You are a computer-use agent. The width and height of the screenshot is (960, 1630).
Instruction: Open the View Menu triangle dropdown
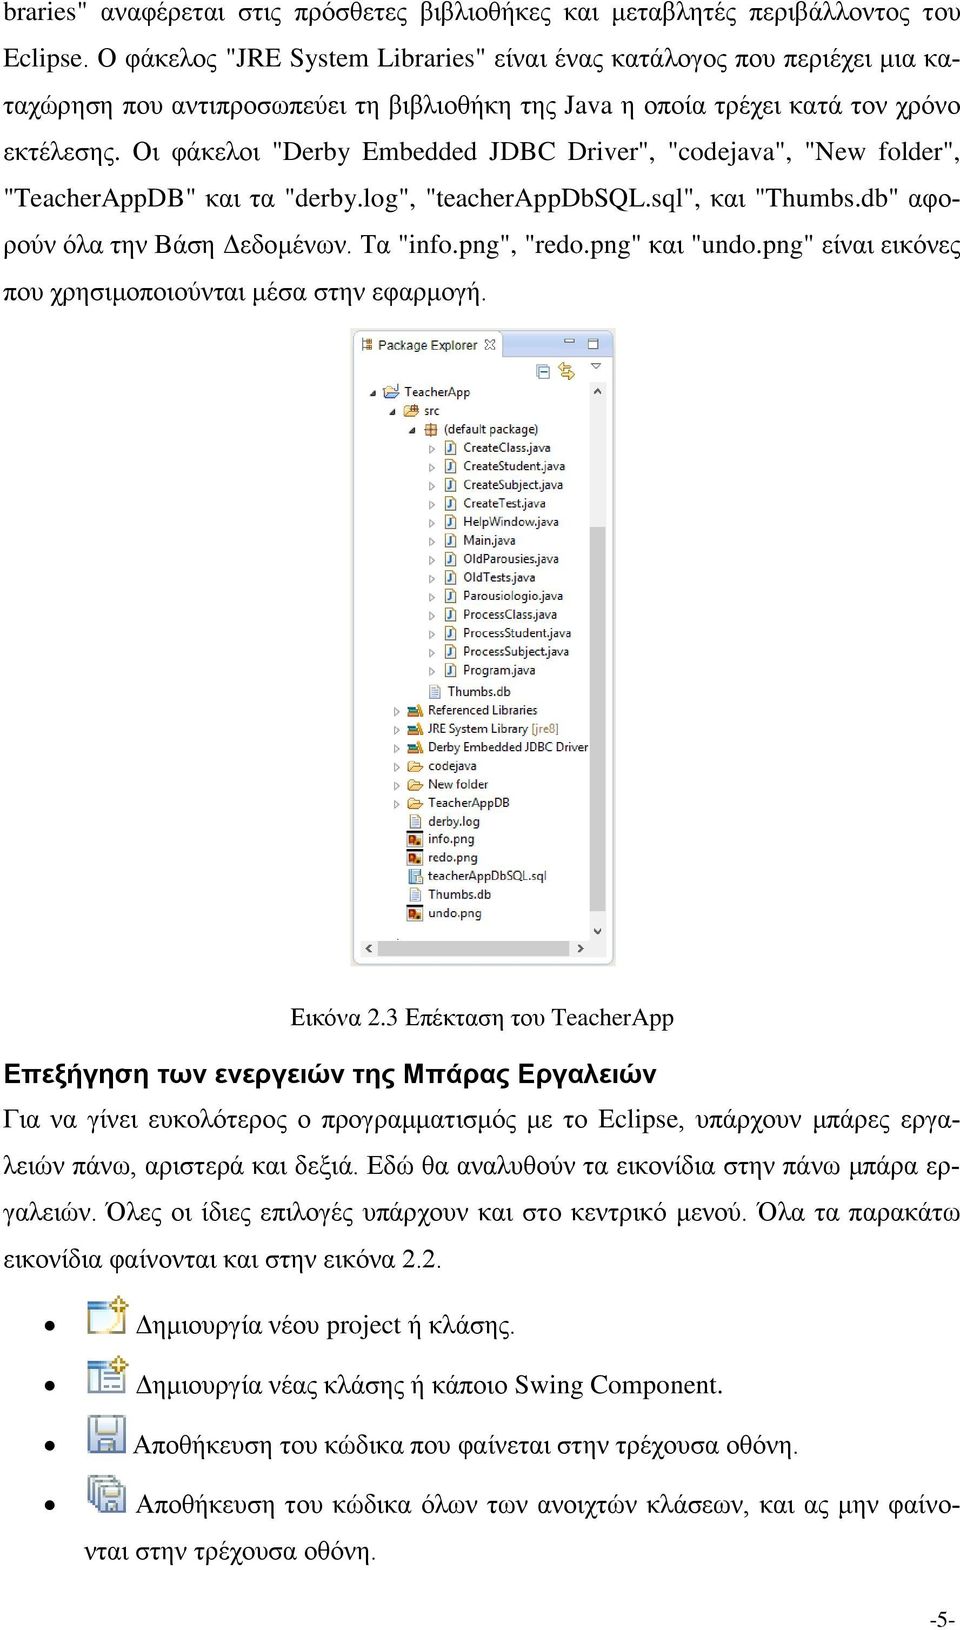tap(596, 367)
